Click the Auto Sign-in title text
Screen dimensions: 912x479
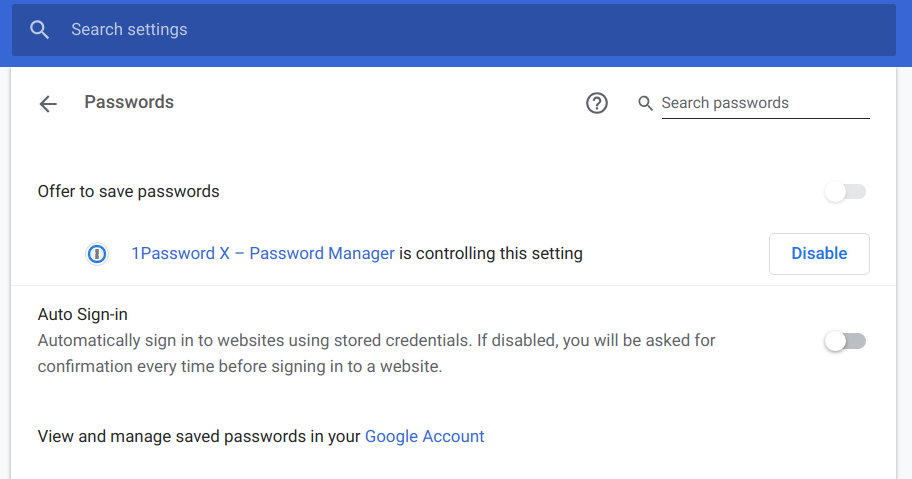coord(82,314)
